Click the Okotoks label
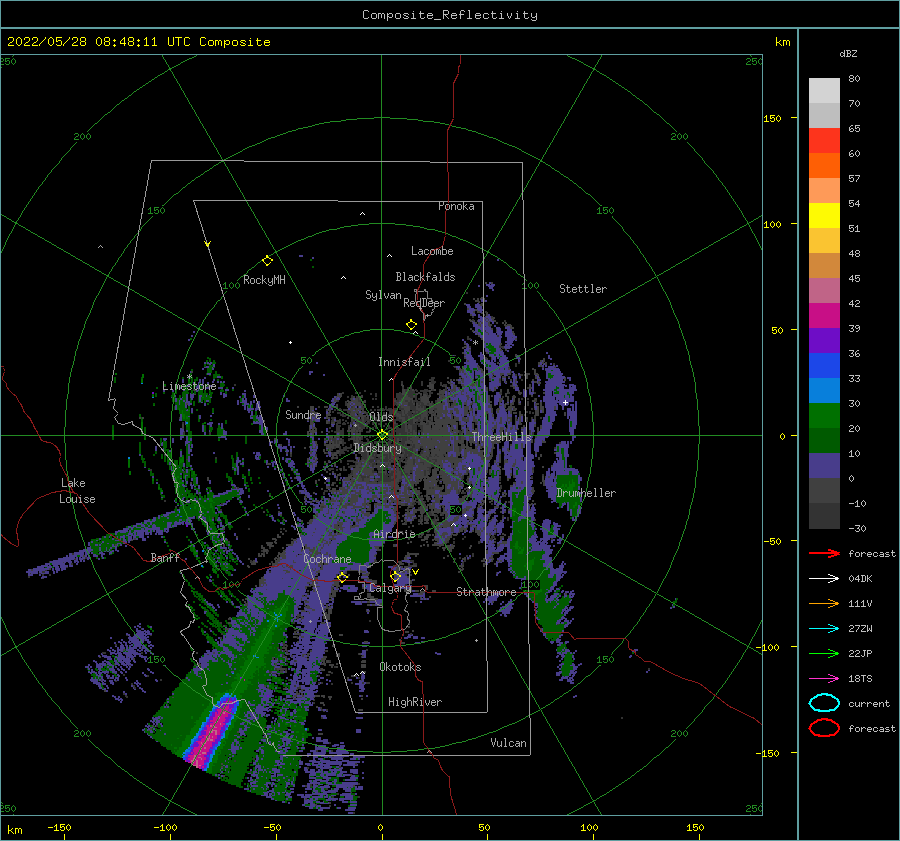Viewport: 900px width, 841px height. tap(400, 667)
